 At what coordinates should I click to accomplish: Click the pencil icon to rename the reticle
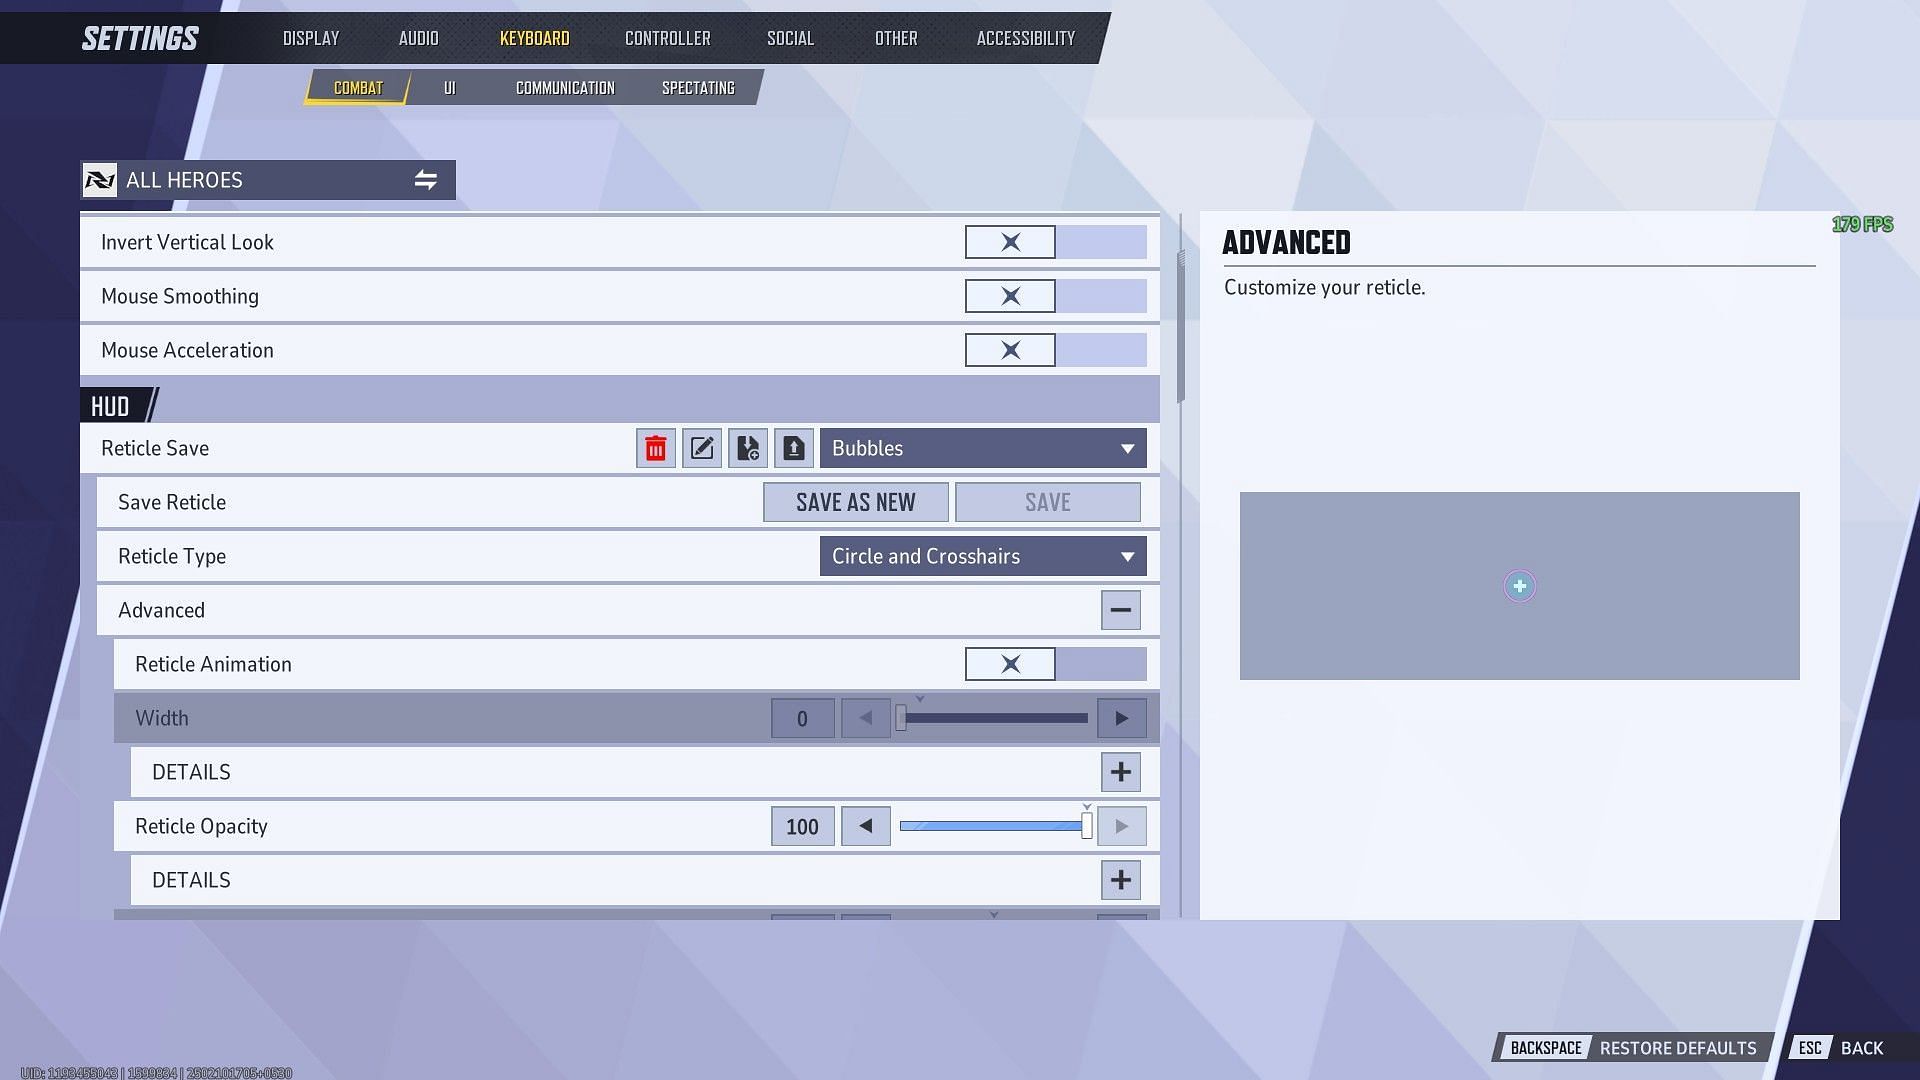702,448
